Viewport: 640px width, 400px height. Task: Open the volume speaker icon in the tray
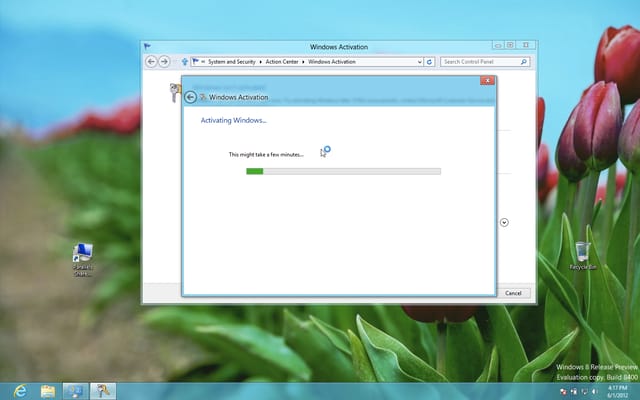click(594, 392)
